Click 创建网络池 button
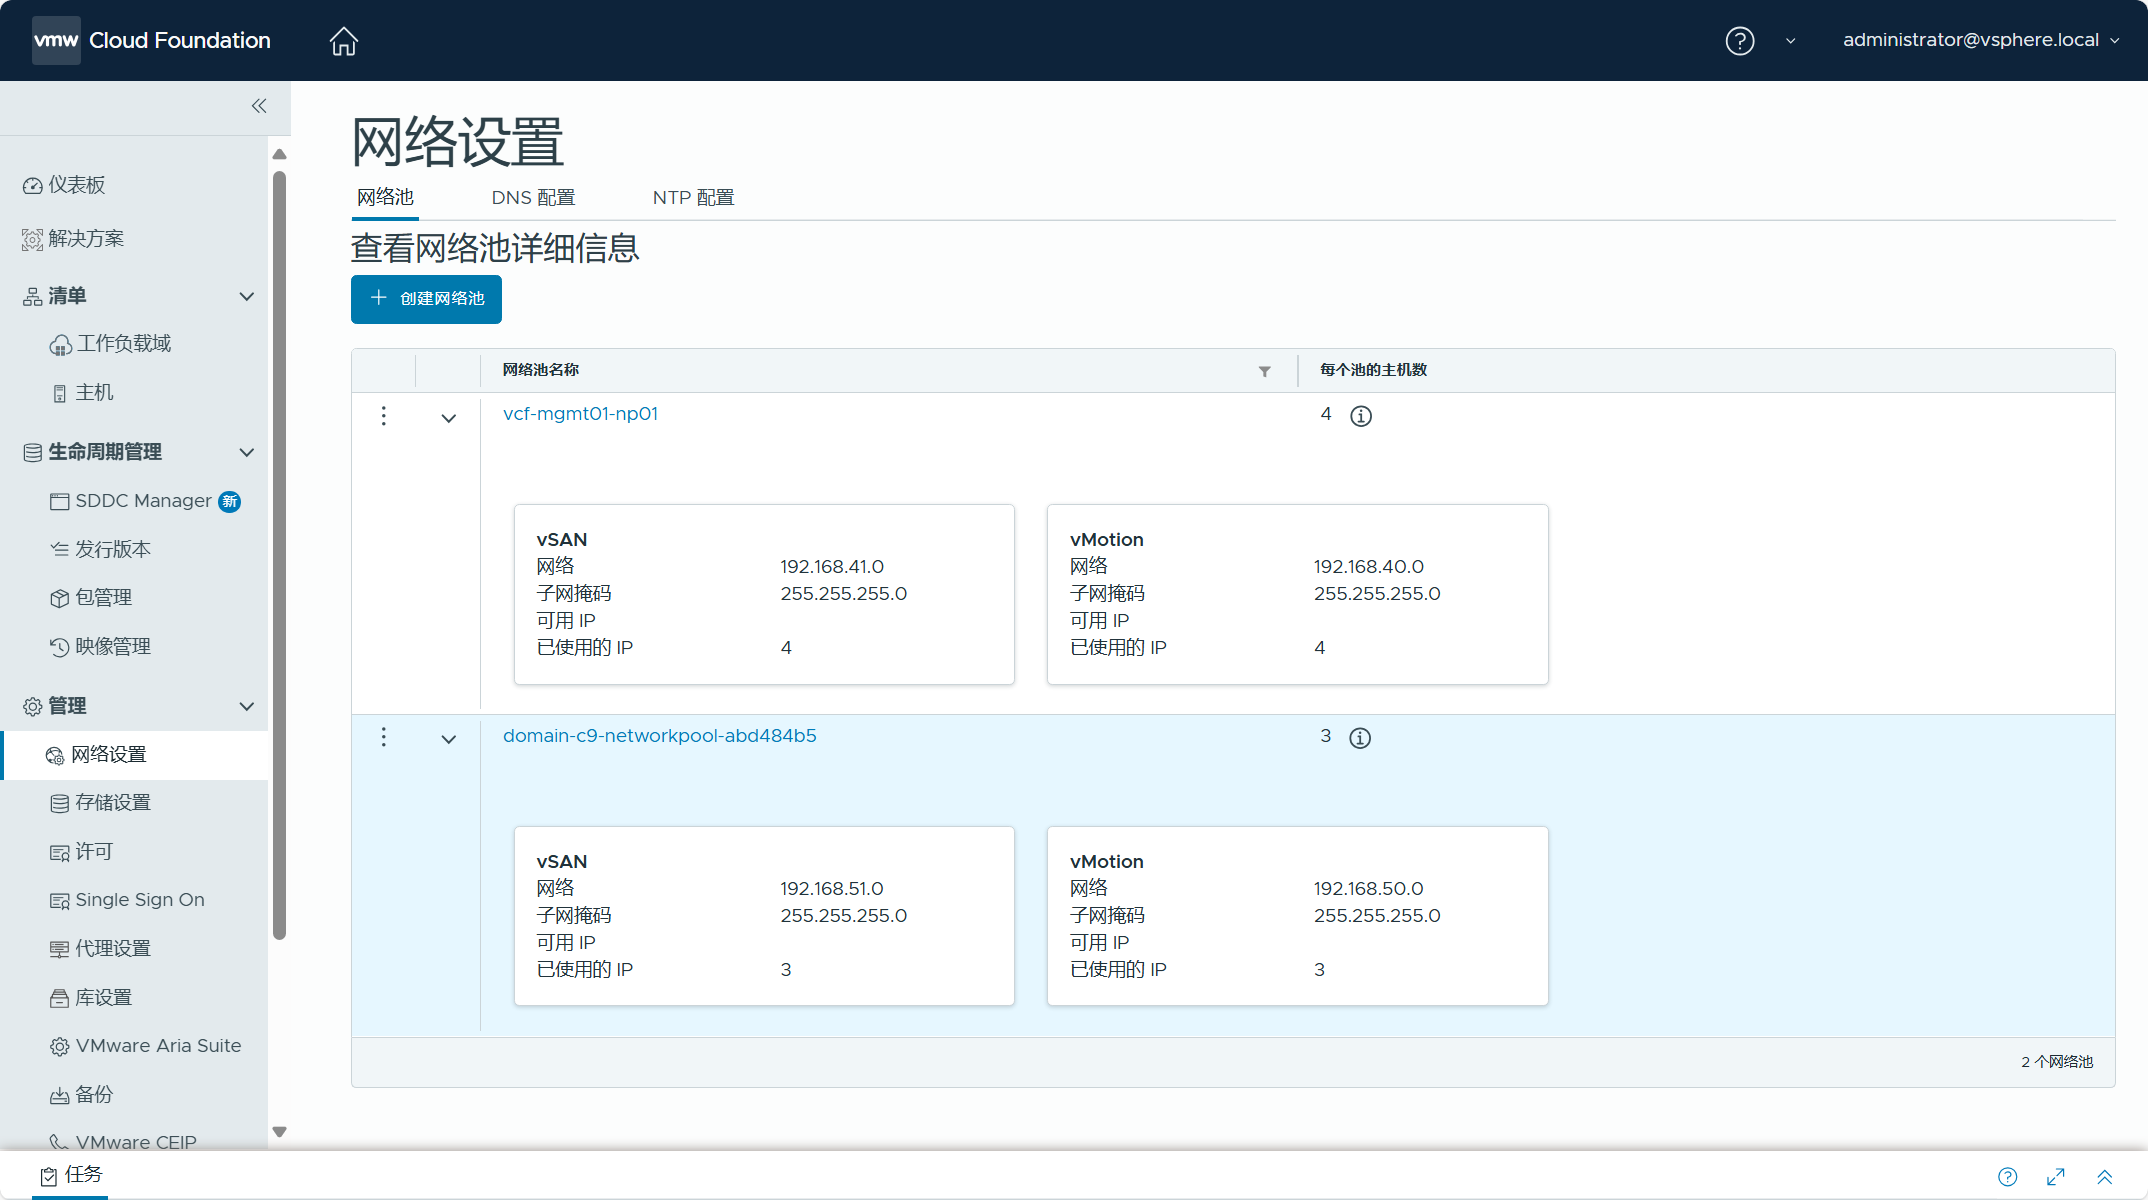The width and height of the screenshot is (2148, 1200). point(426,299)
